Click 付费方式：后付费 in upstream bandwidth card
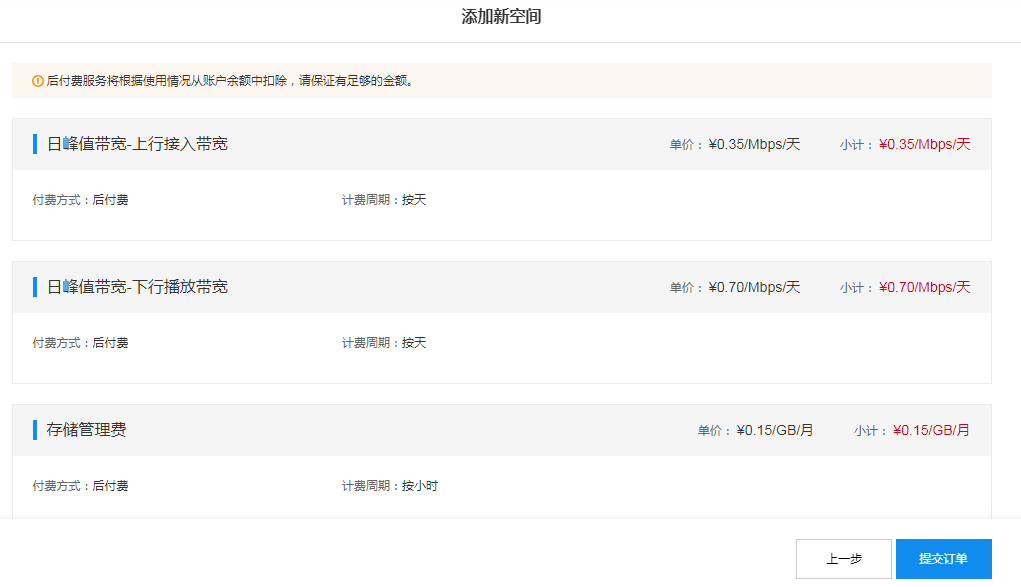Image resolution: width=1021 pixels, height=587 pixels. (81, 200)
